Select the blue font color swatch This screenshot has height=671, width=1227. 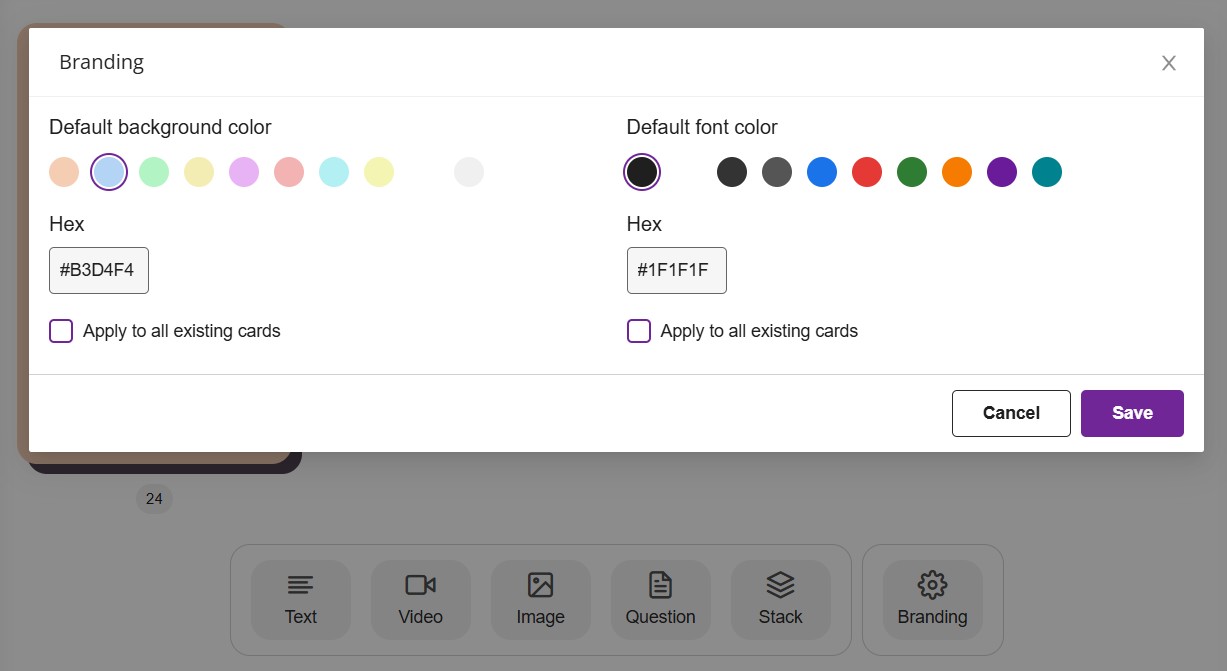point(822,172)
